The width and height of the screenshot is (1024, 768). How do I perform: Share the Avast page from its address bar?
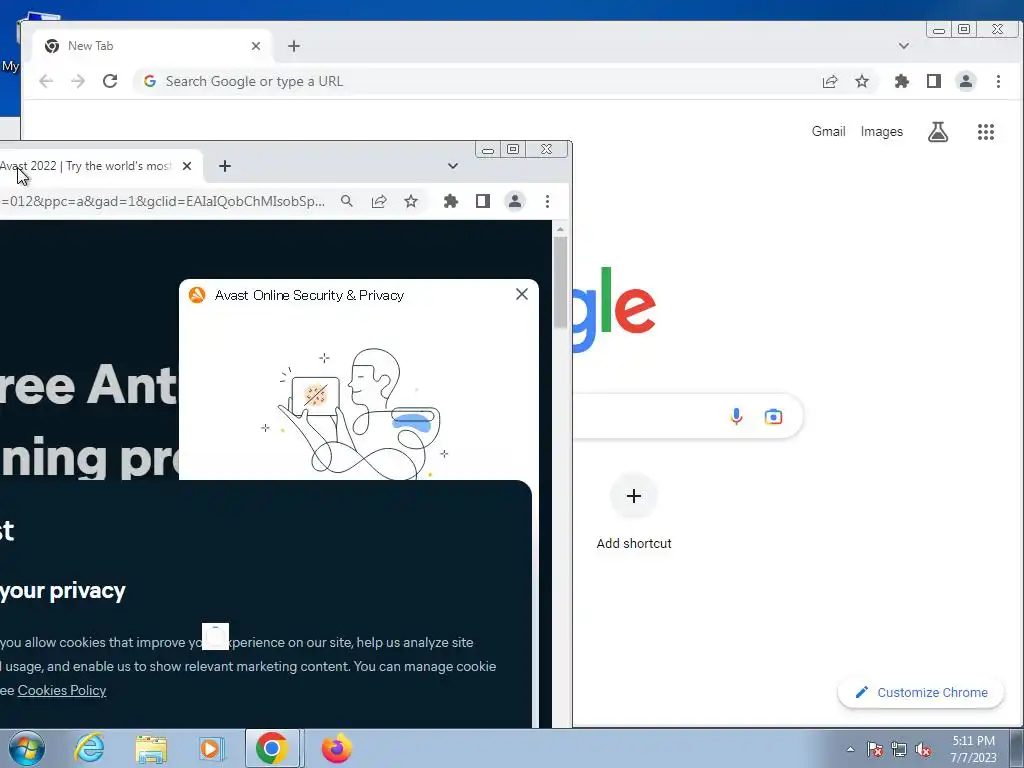pos(379,201)
